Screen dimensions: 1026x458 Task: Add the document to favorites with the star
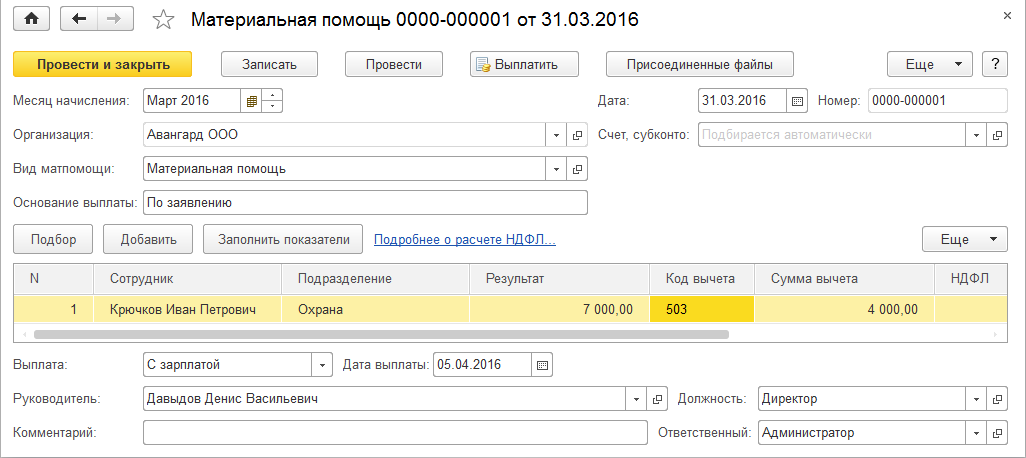(x=164, y=20)
